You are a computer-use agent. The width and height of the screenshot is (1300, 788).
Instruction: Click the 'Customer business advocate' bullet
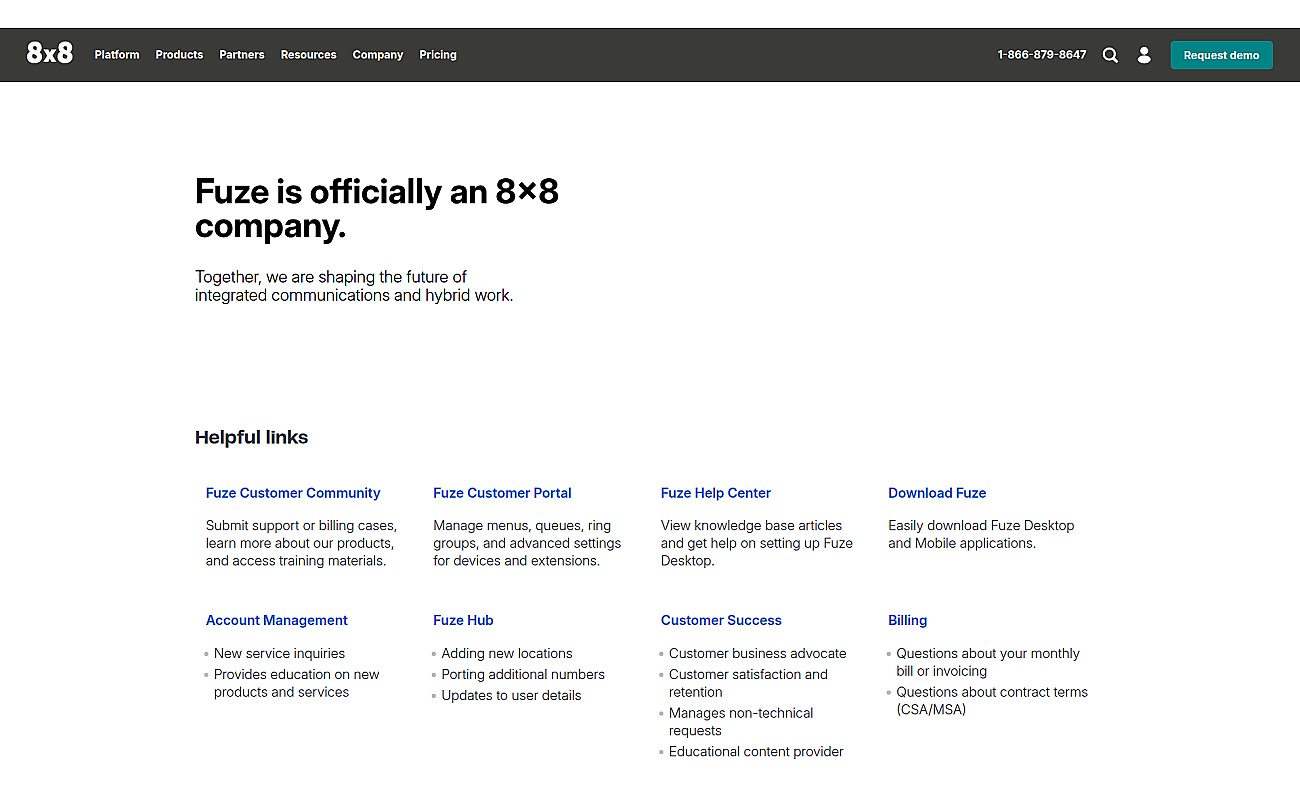(x=758, y=653)
